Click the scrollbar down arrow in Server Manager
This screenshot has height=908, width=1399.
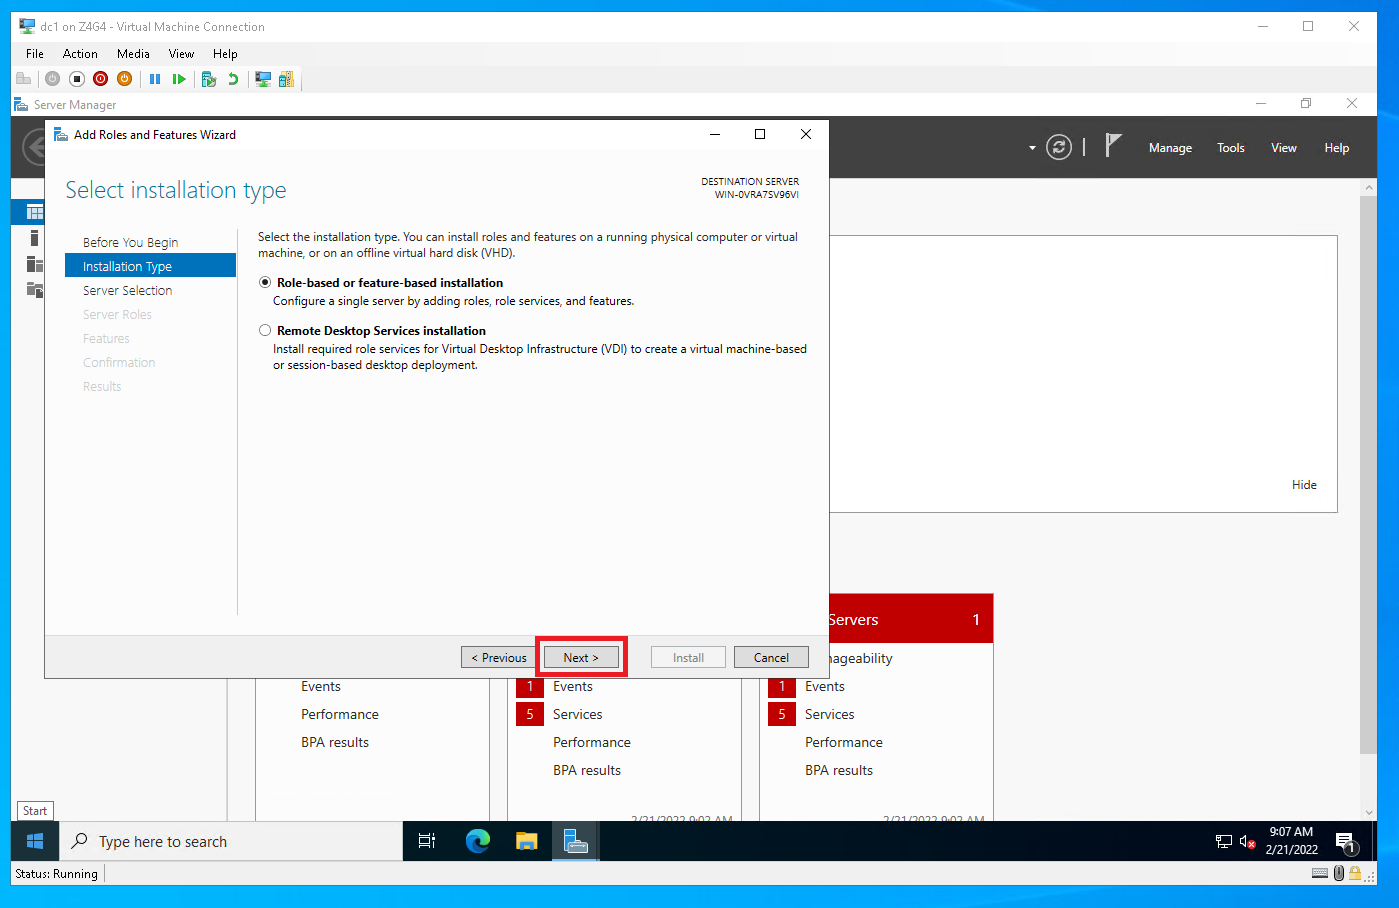[x=1368, y=813]
